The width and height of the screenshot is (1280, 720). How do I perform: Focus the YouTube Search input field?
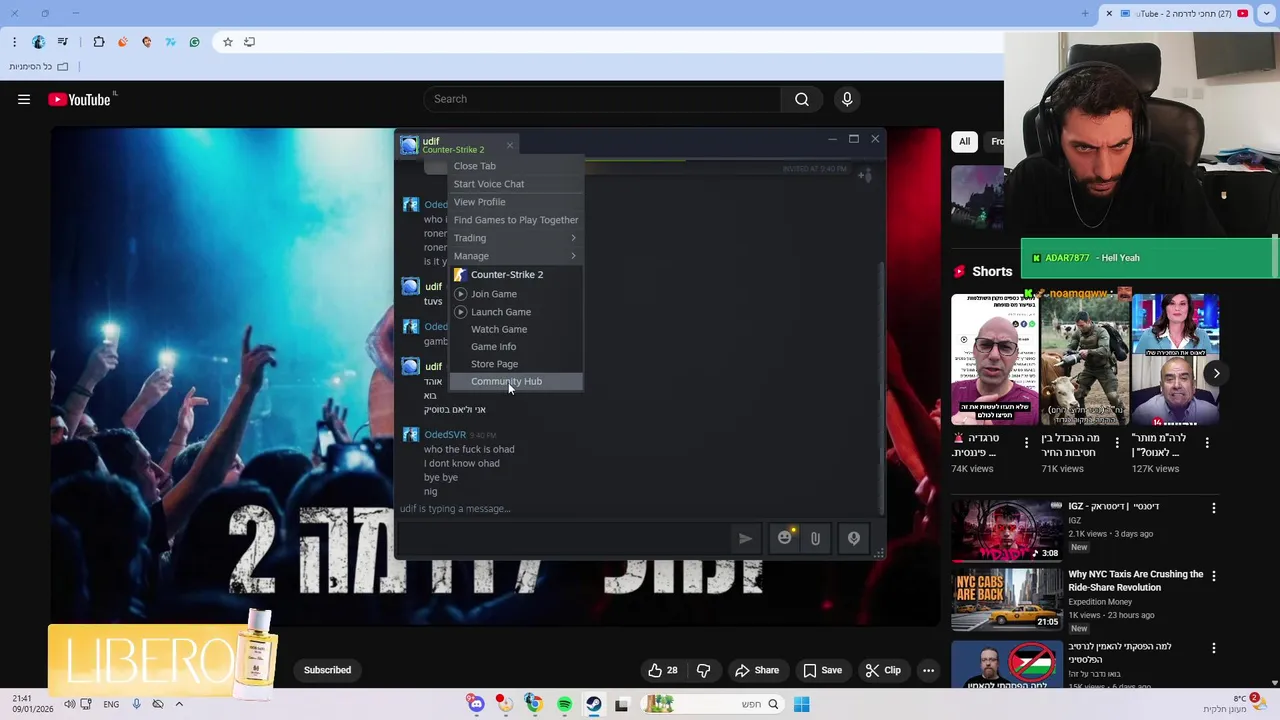[x=603, y=99]
